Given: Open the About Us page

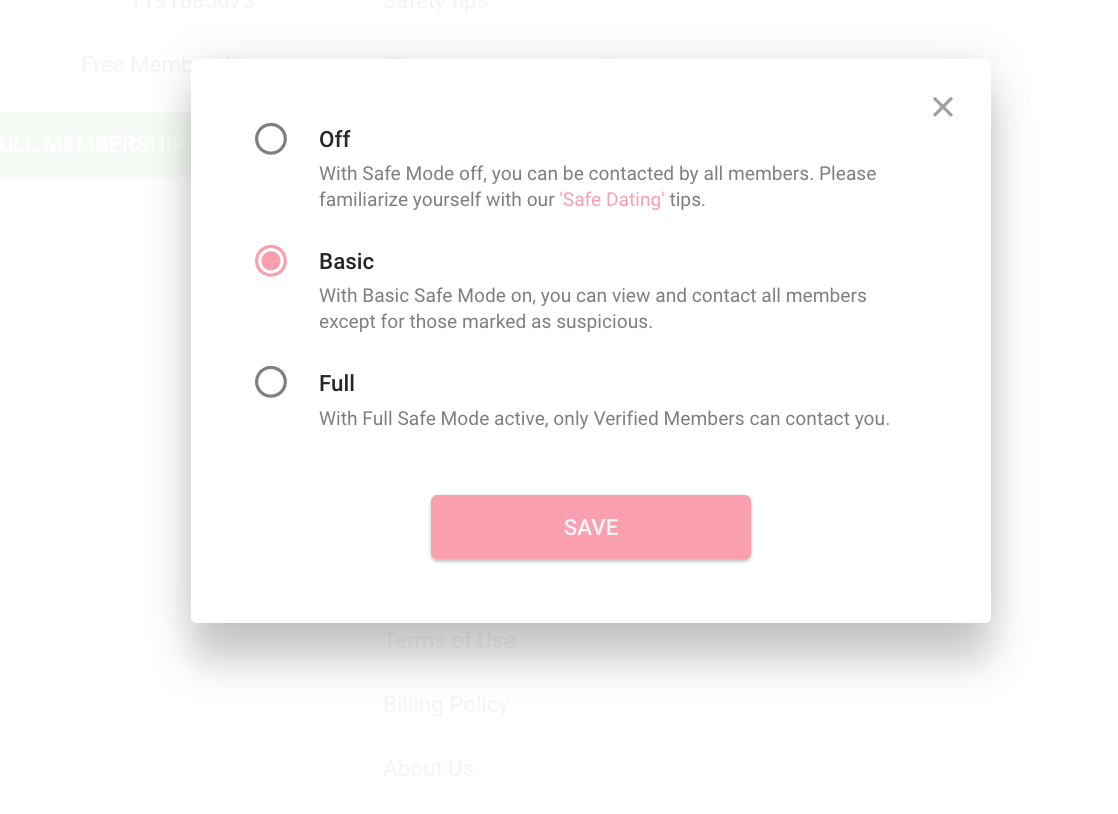Looking at the screenshot, I should (x=428, y=768).
